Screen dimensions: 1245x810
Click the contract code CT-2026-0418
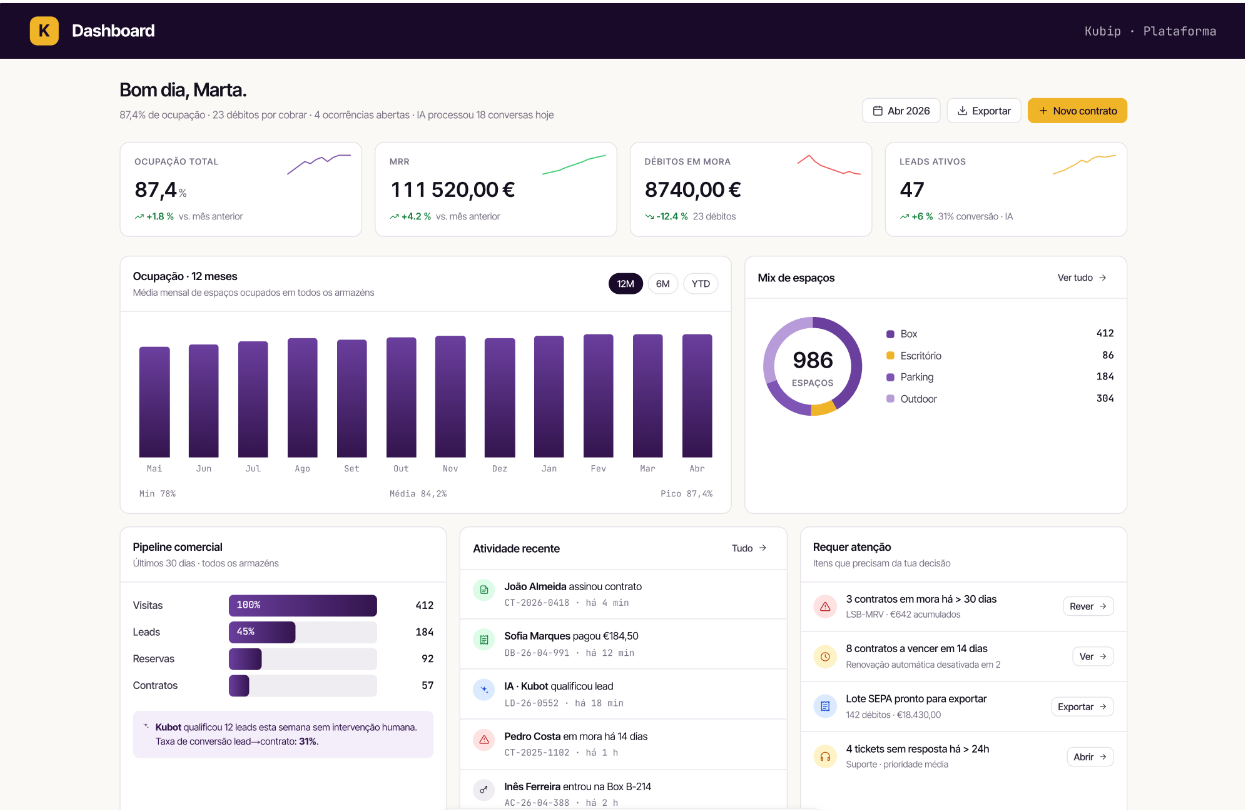[x=537, y=603]
